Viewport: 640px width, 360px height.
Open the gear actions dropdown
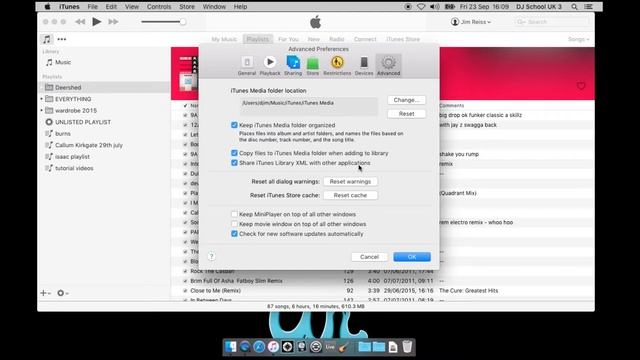pos(62,293)
